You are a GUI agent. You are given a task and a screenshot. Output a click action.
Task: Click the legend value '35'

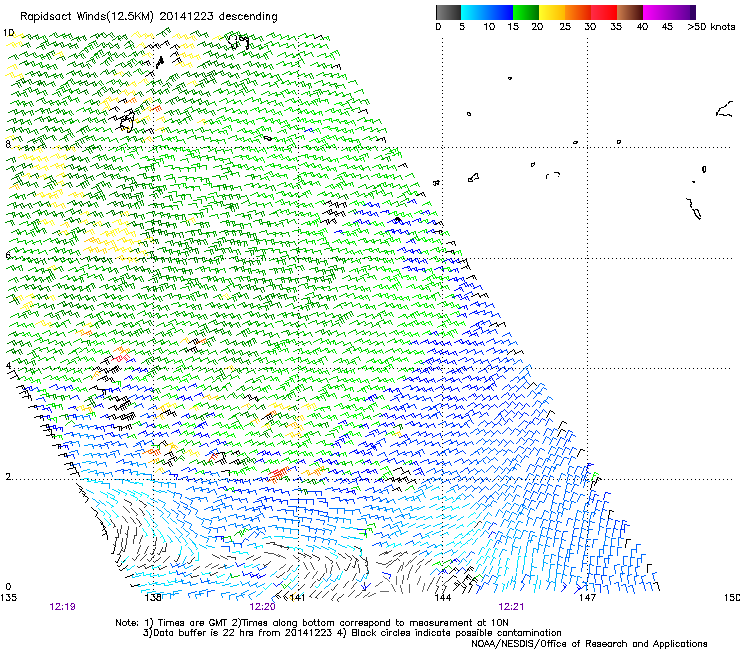(616, 27)
